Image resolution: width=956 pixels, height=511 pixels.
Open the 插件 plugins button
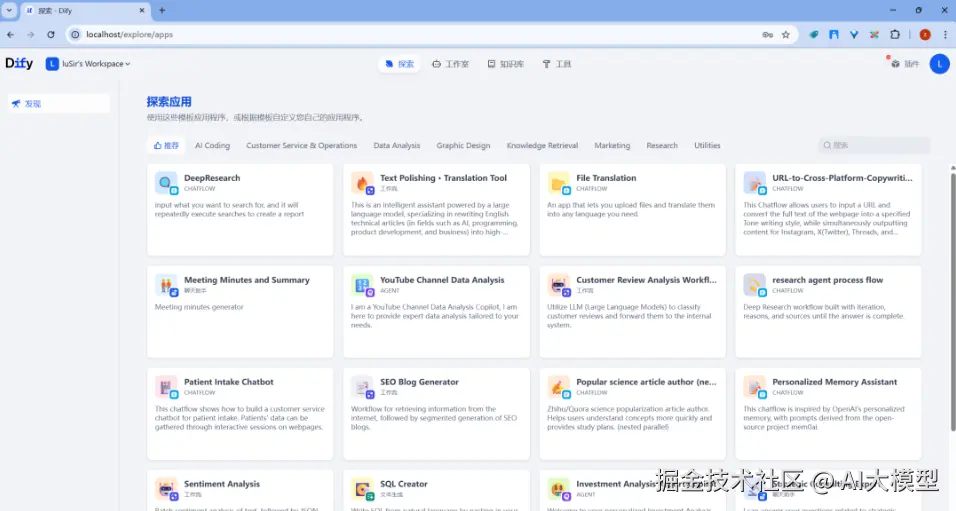tap(905, 64)
